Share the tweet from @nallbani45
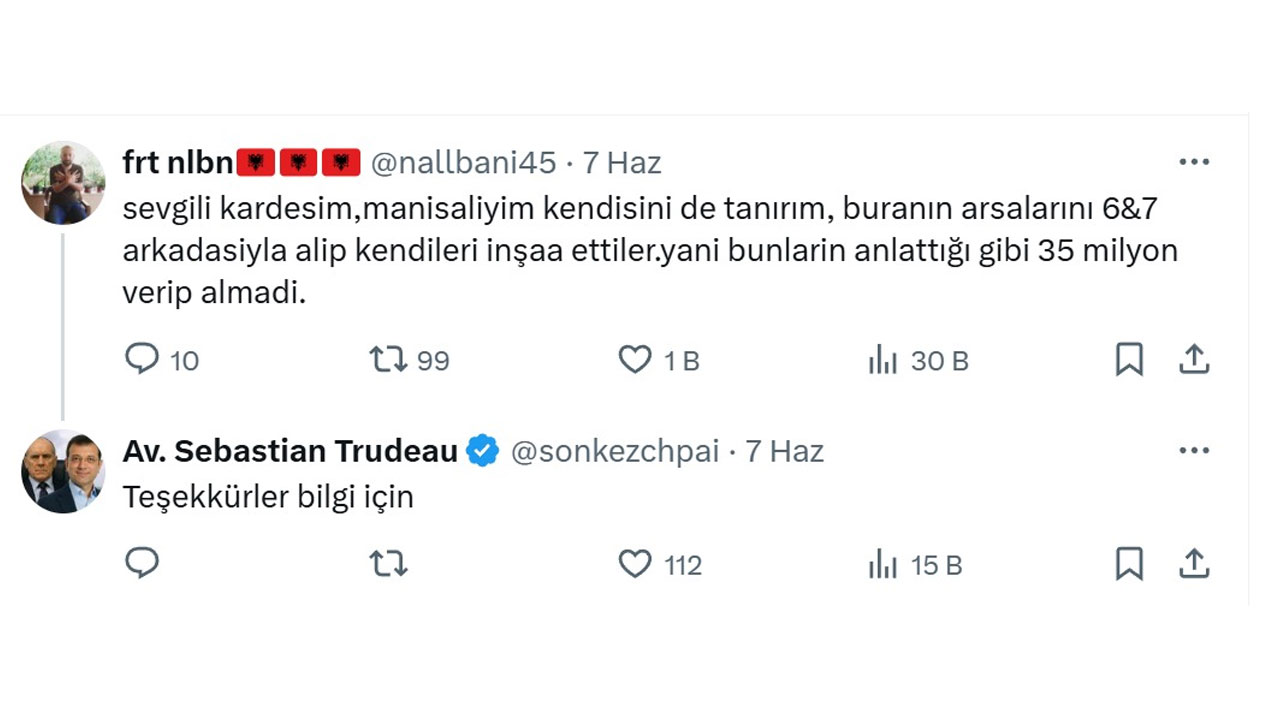This screenshot has height=720, width=1280. (x=1194, y=359)
